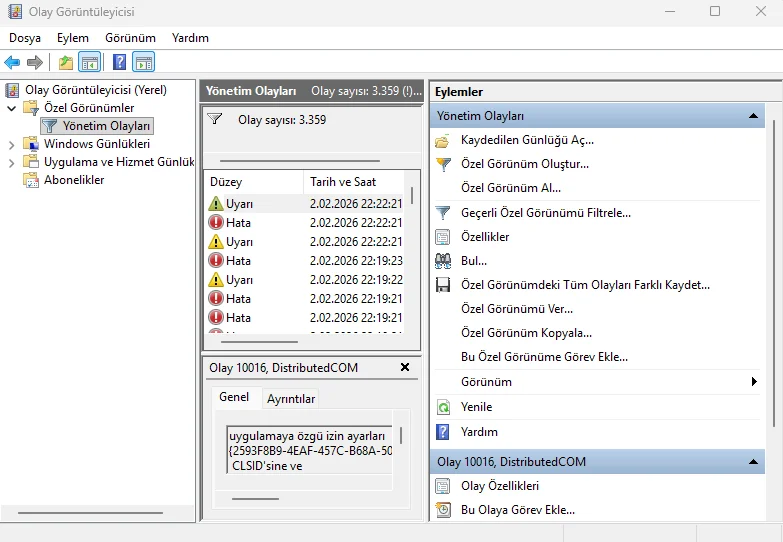Screen dimensions: 783x542
Task: Click the Özel Görünümler folder icon
Action: 31,107
